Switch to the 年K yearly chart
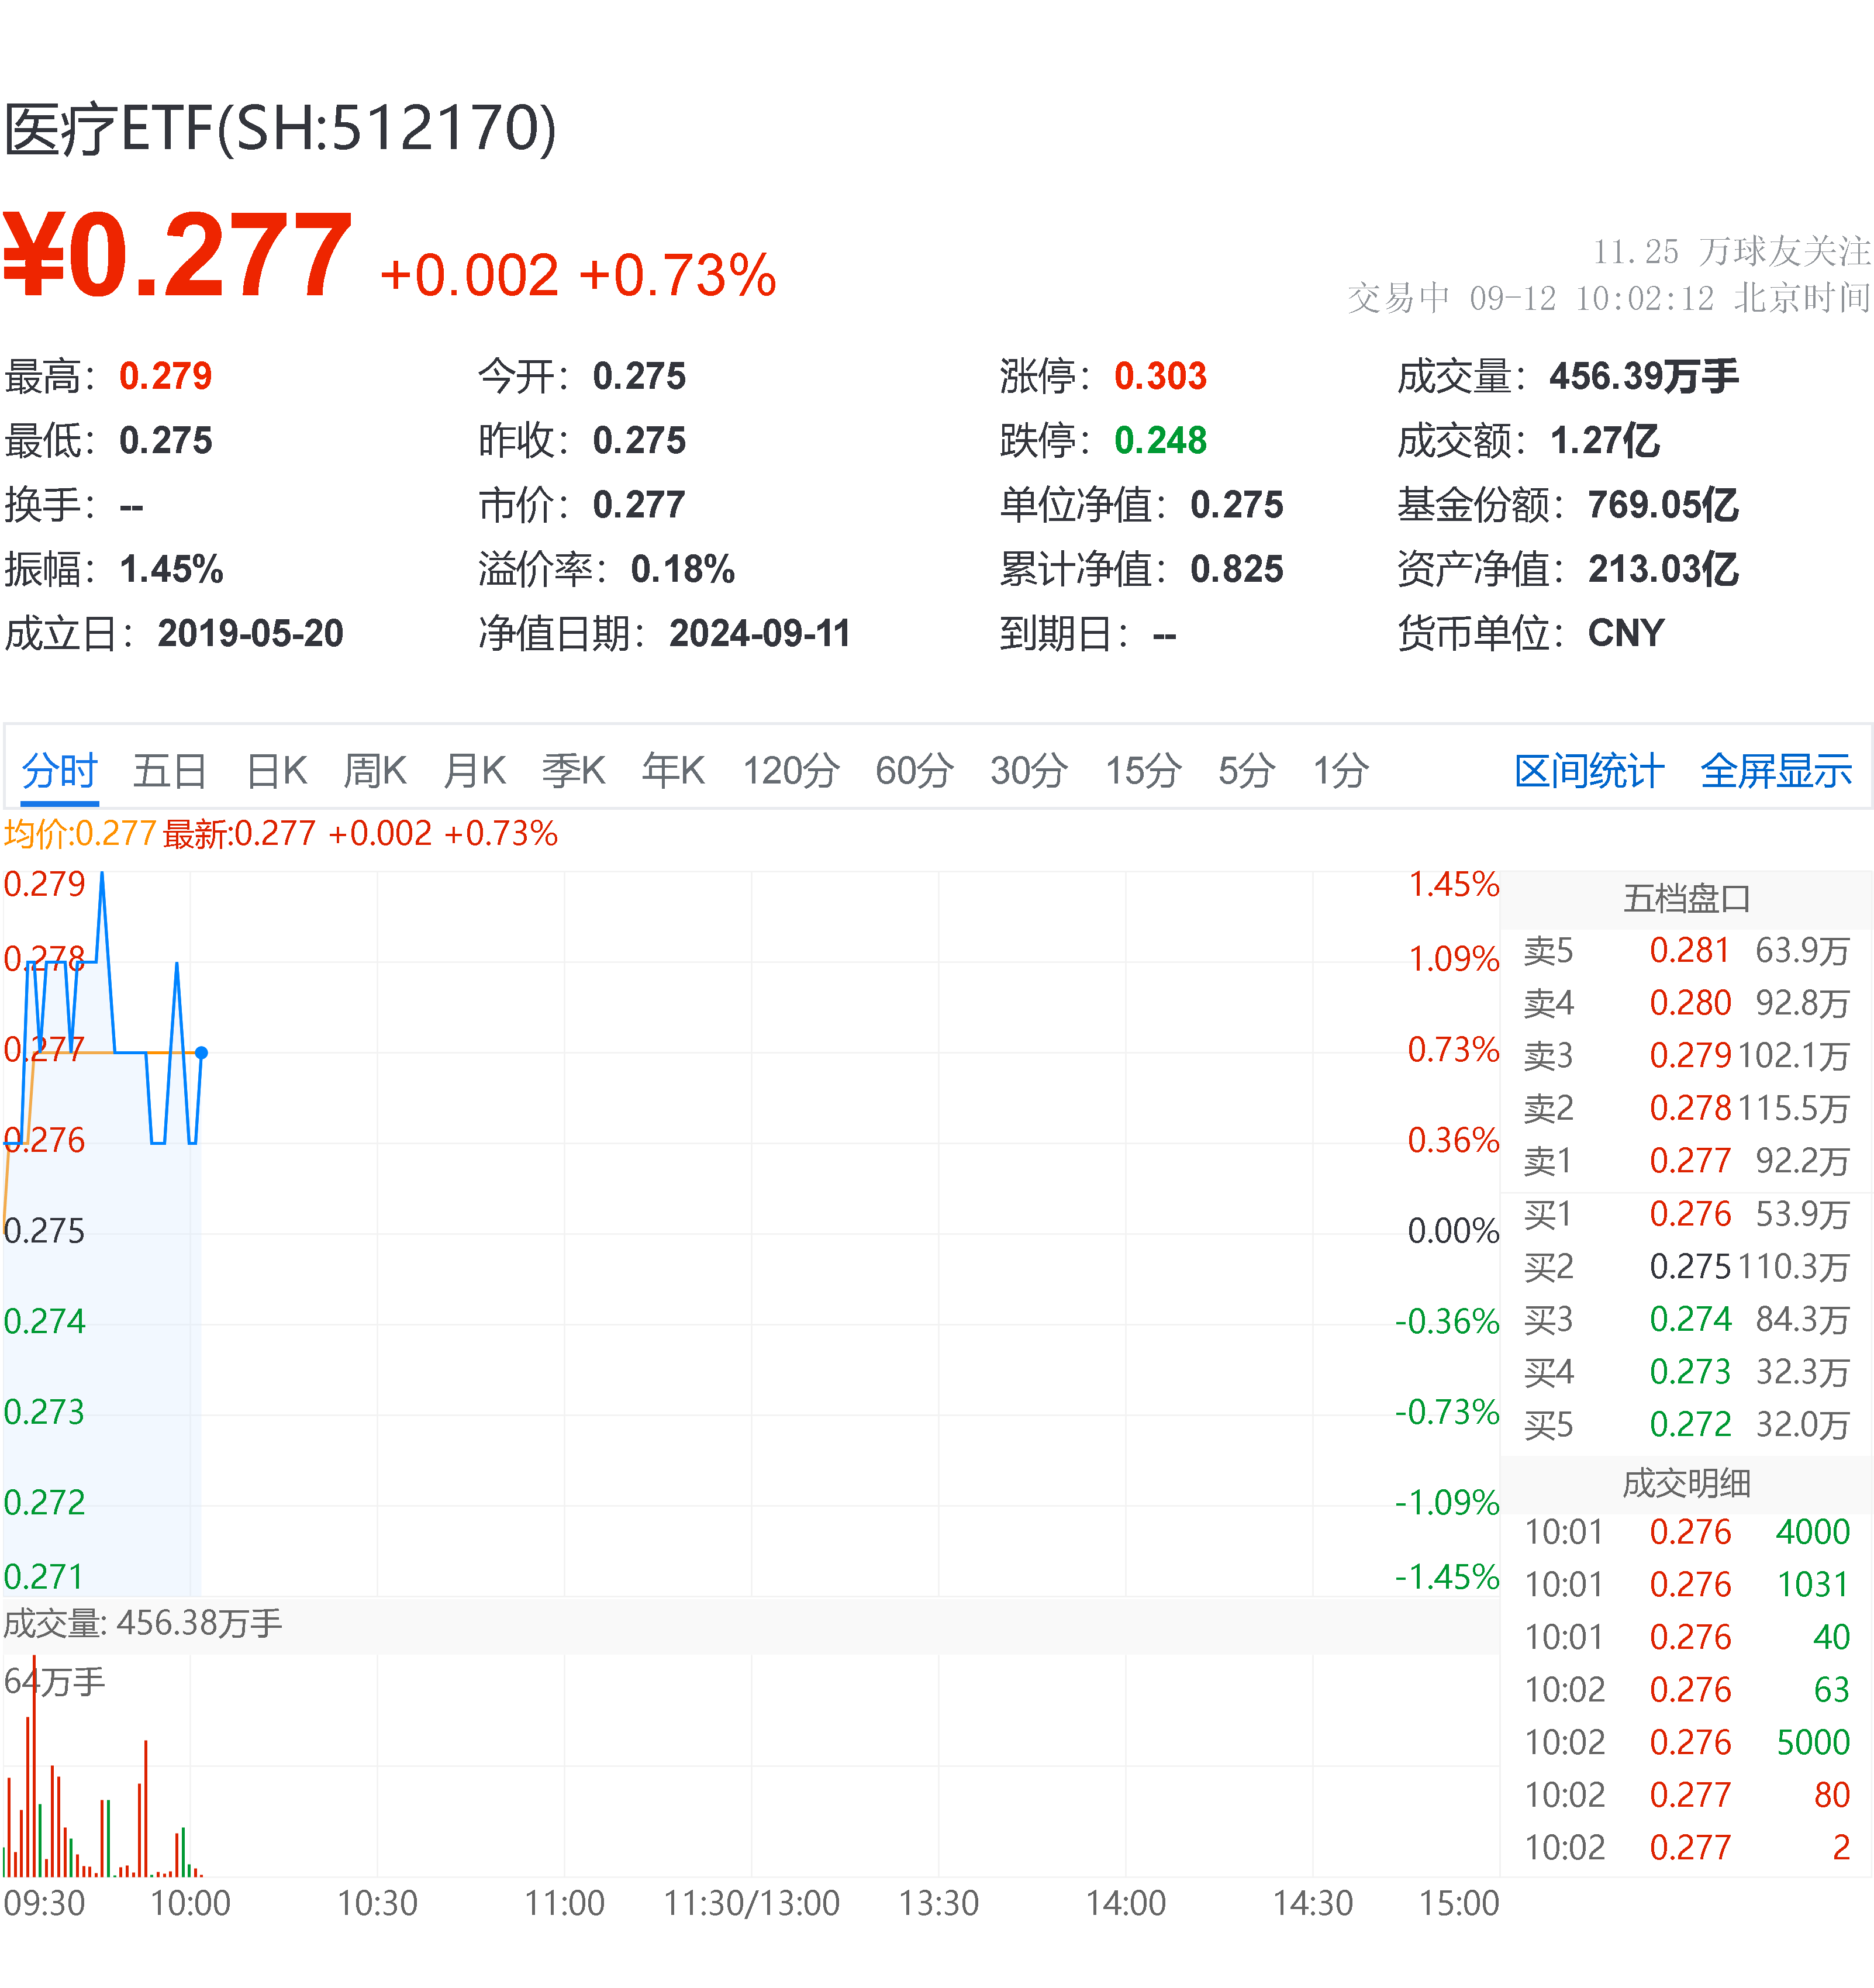1874x1988 pixels. coord(673,771)
